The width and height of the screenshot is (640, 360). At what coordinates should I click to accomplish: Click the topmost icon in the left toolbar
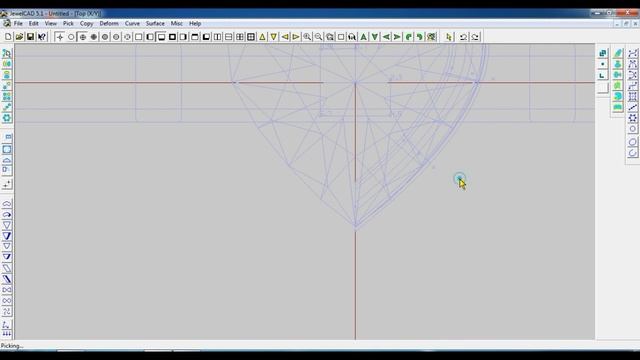pos(7,53)
